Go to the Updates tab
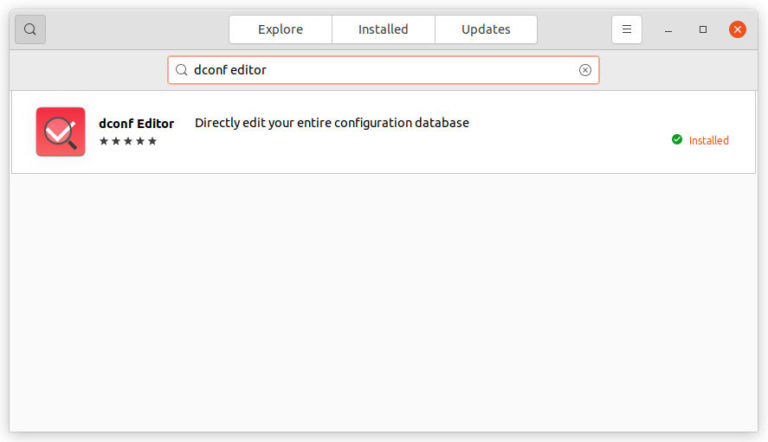 486,29
